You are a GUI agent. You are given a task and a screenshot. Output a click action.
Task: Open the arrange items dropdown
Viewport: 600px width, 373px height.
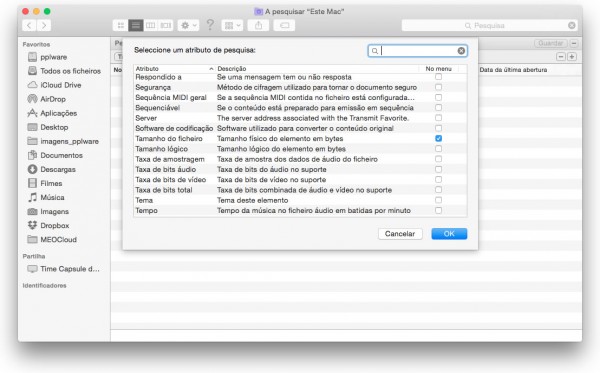(x=232, y=26)
